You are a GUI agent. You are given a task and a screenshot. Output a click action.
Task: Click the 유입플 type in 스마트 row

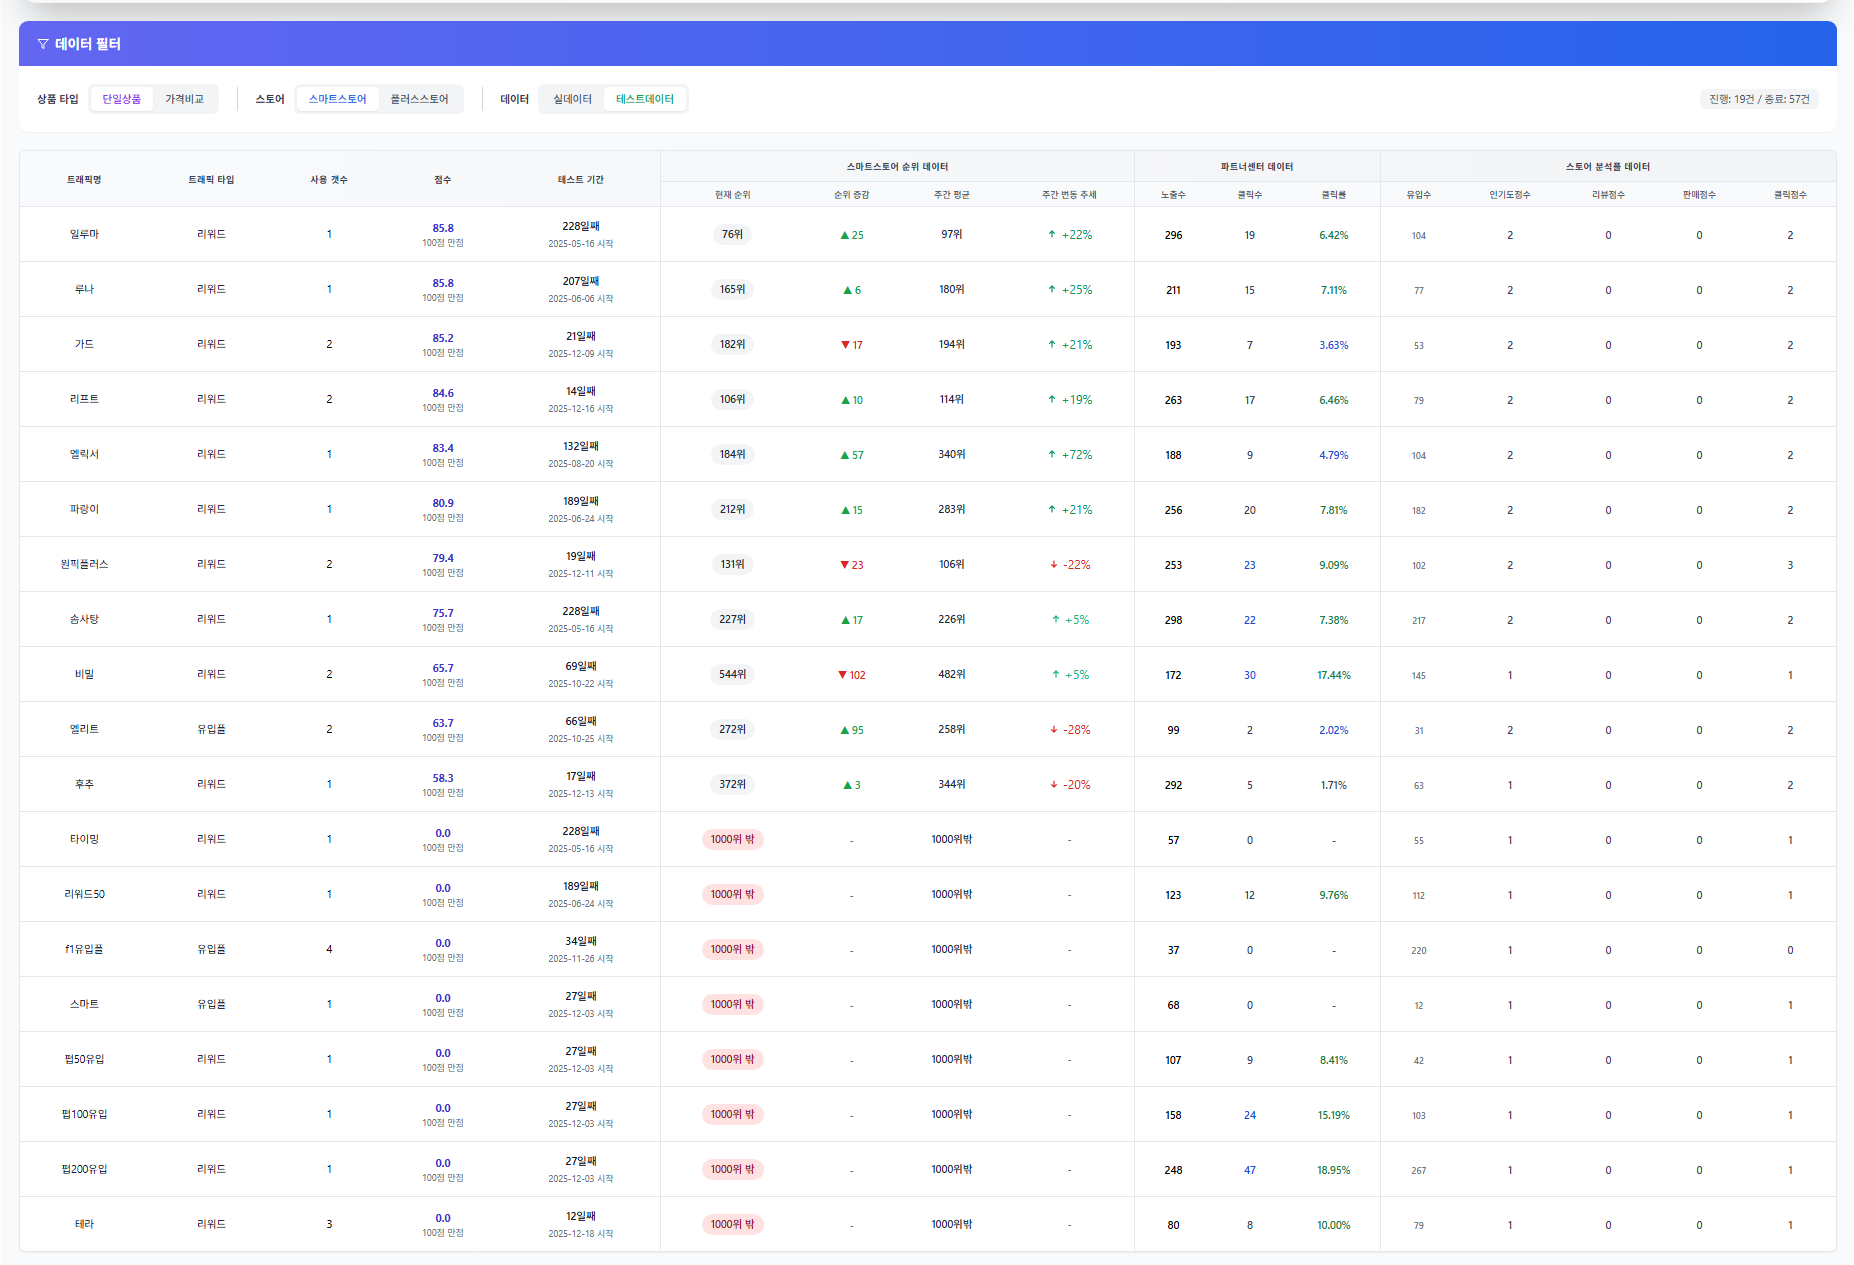(211, 1004)
